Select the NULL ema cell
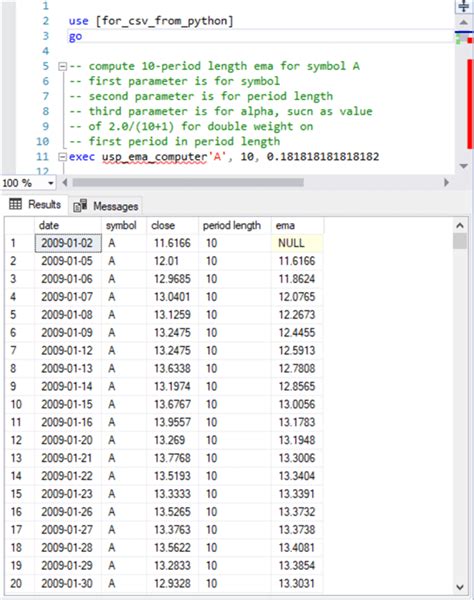This screenshot has width=474, height=600. 297,243
